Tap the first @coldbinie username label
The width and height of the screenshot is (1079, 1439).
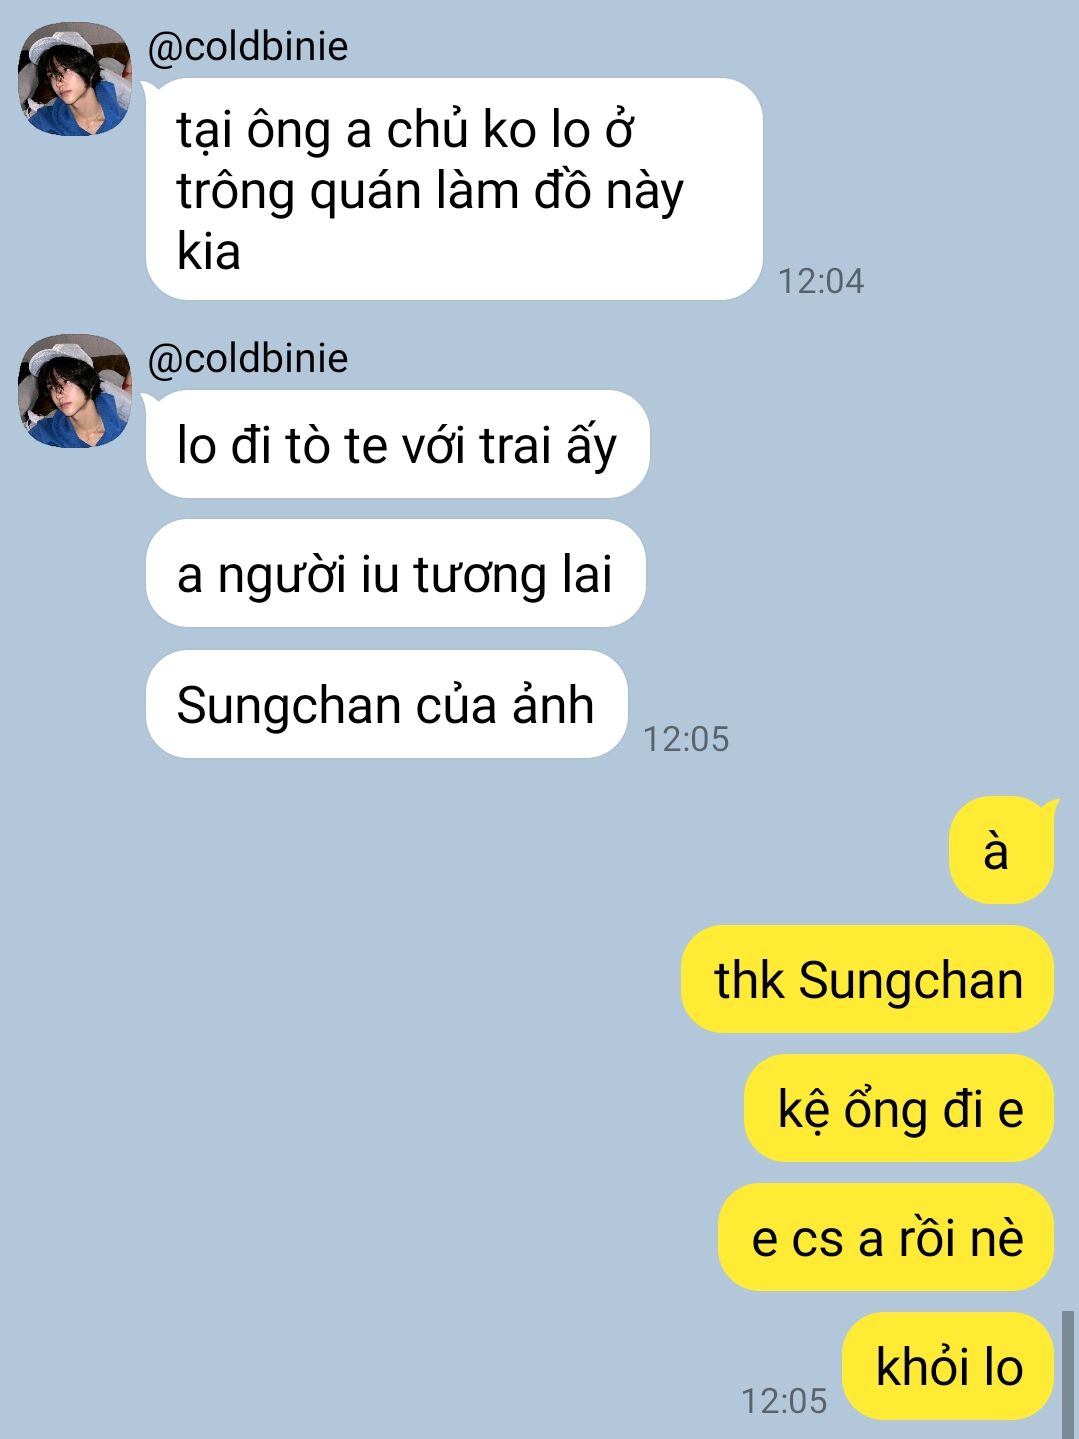(x=248, y=47)
